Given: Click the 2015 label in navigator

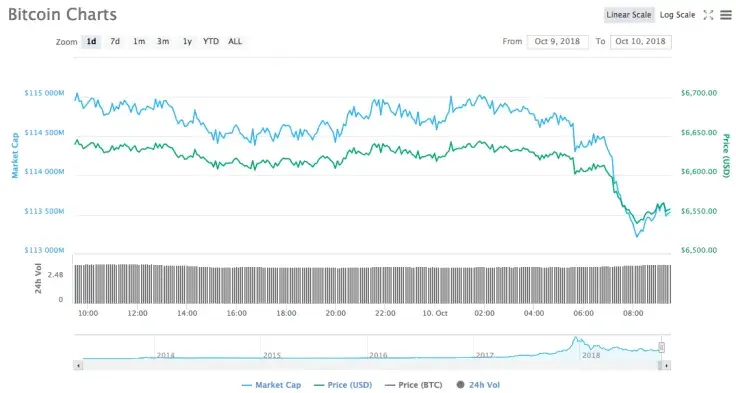Looking at the screenshot, I should point(272,355).
